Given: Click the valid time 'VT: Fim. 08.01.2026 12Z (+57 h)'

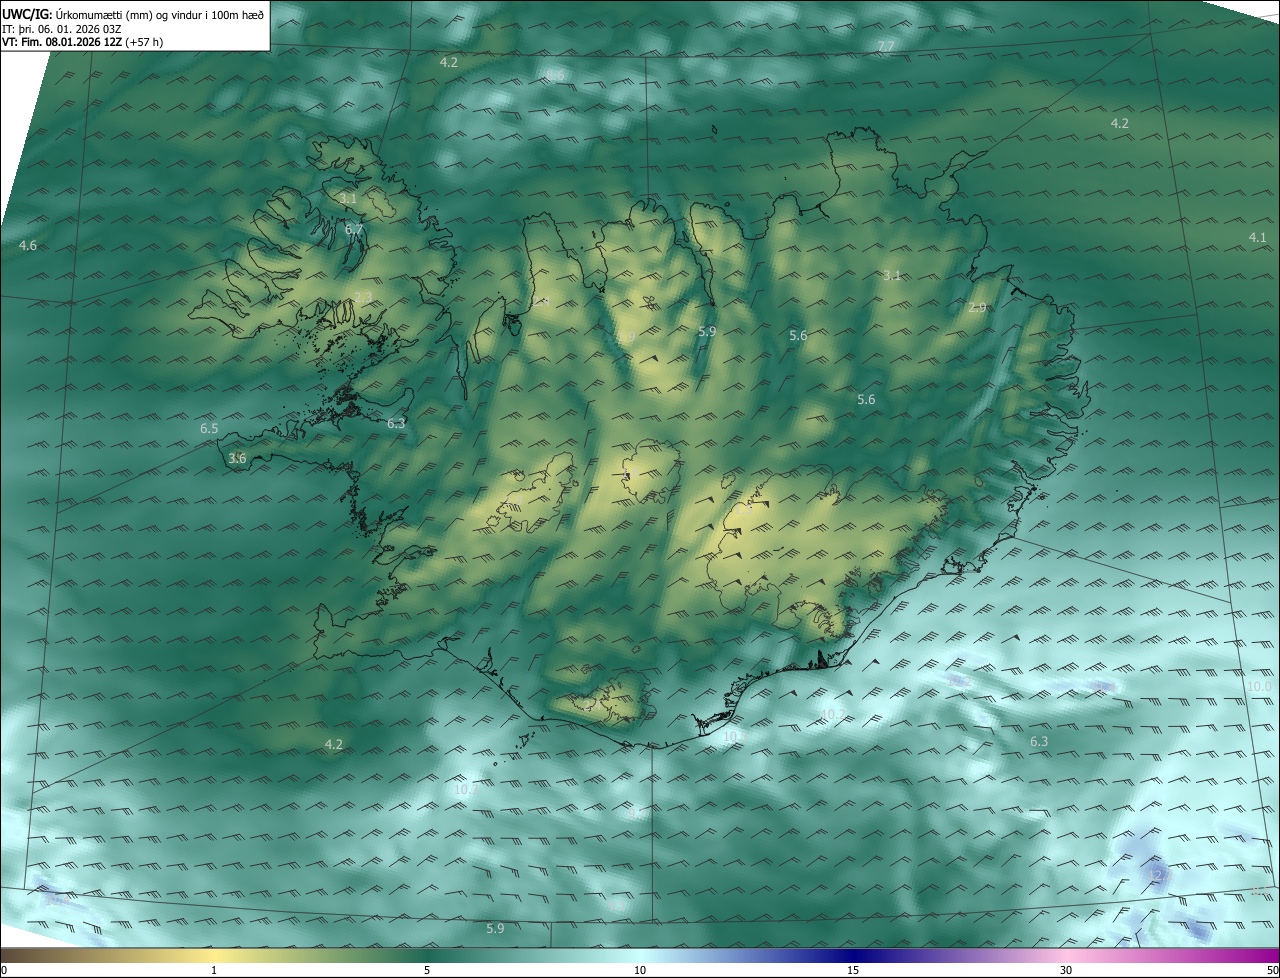Looking at the screenshot, I should point(83,42).
